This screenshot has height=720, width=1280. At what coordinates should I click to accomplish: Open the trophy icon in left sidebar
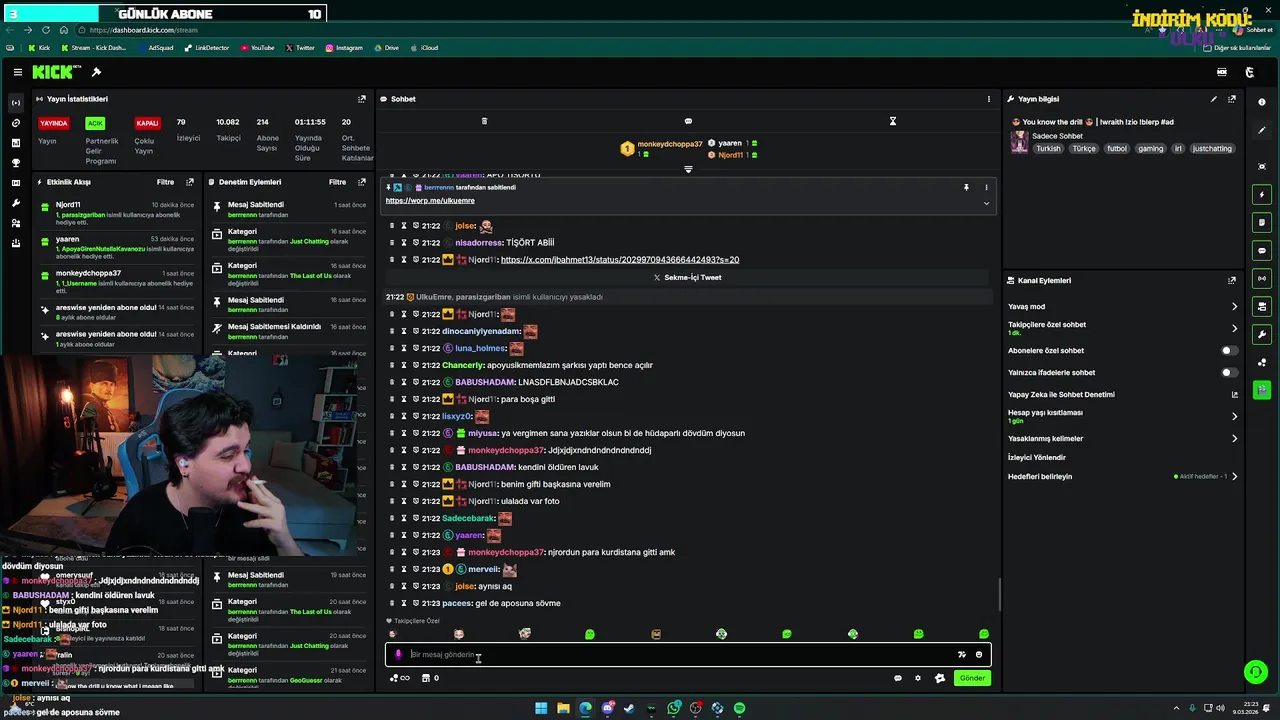[16, 163]
